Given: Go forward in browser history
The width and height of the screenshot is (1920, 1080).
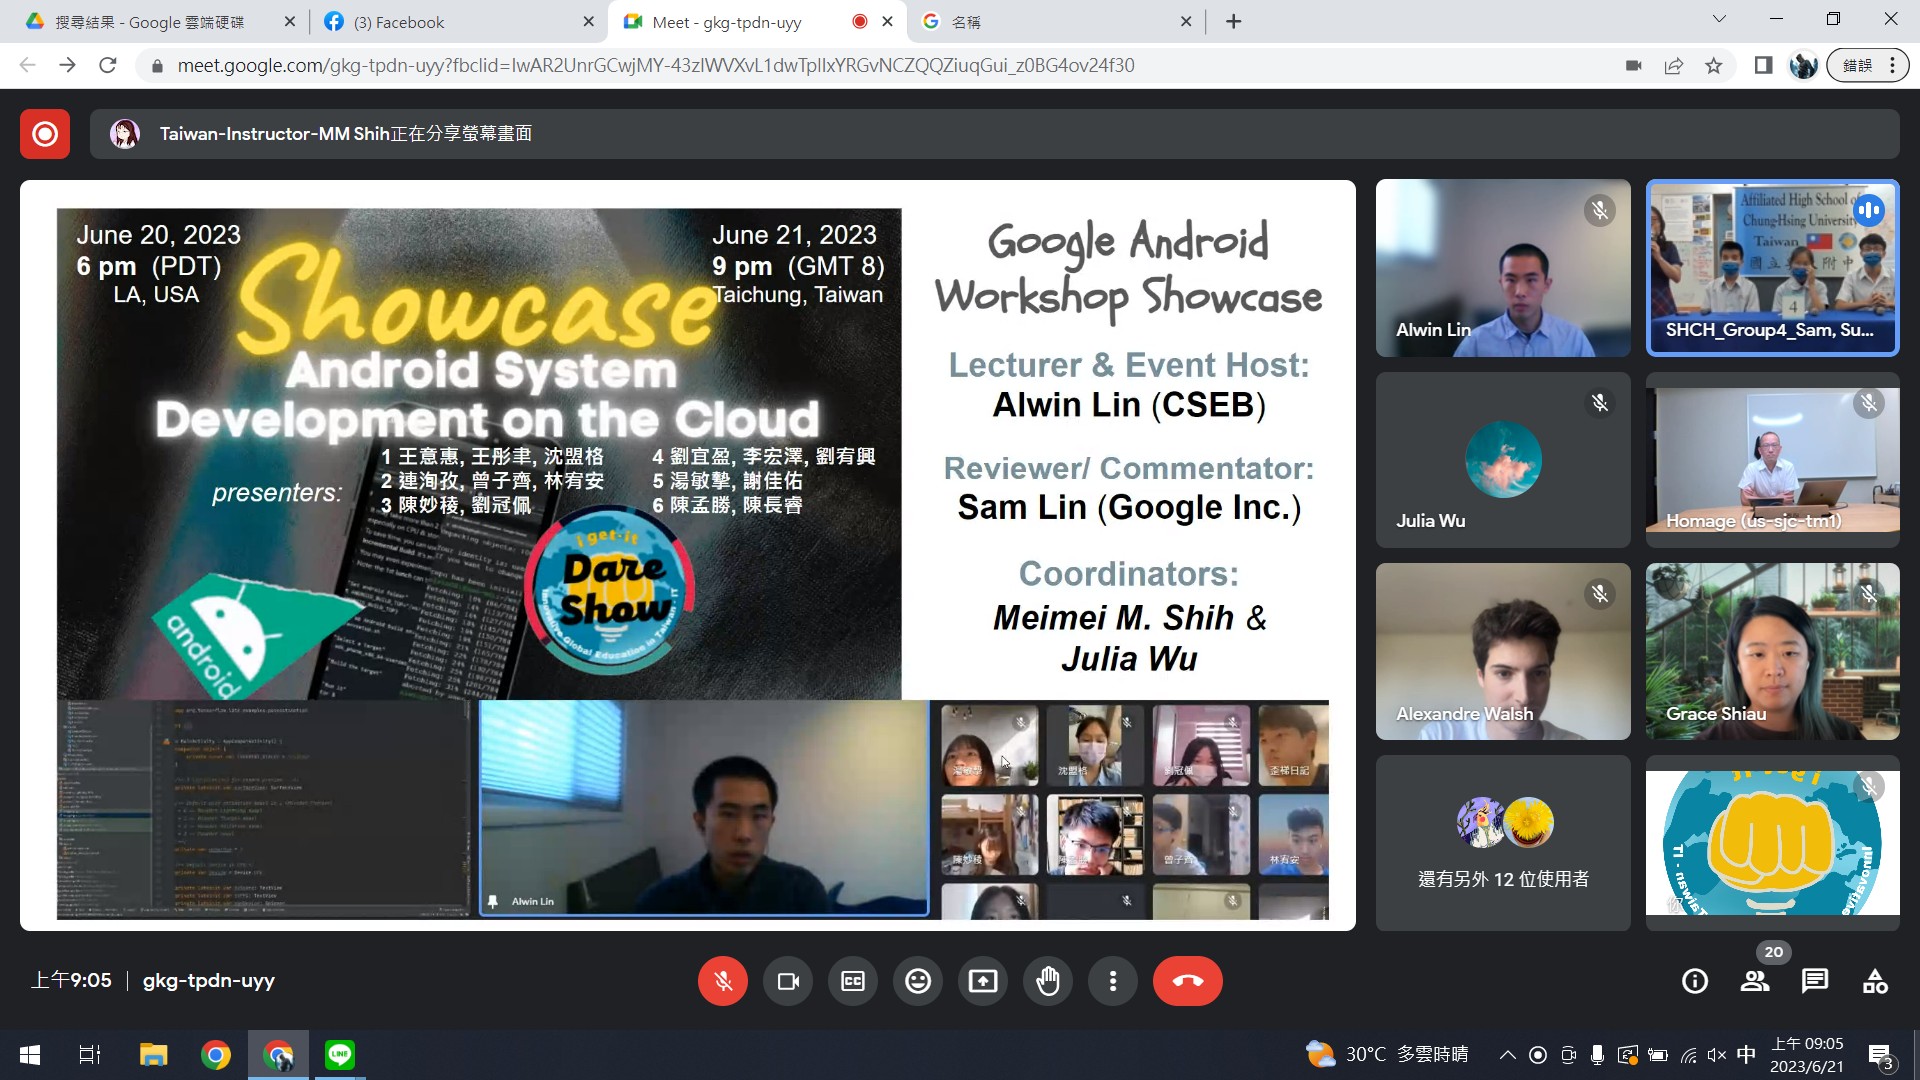Looking at the screenshot, I should click(67, 66).
